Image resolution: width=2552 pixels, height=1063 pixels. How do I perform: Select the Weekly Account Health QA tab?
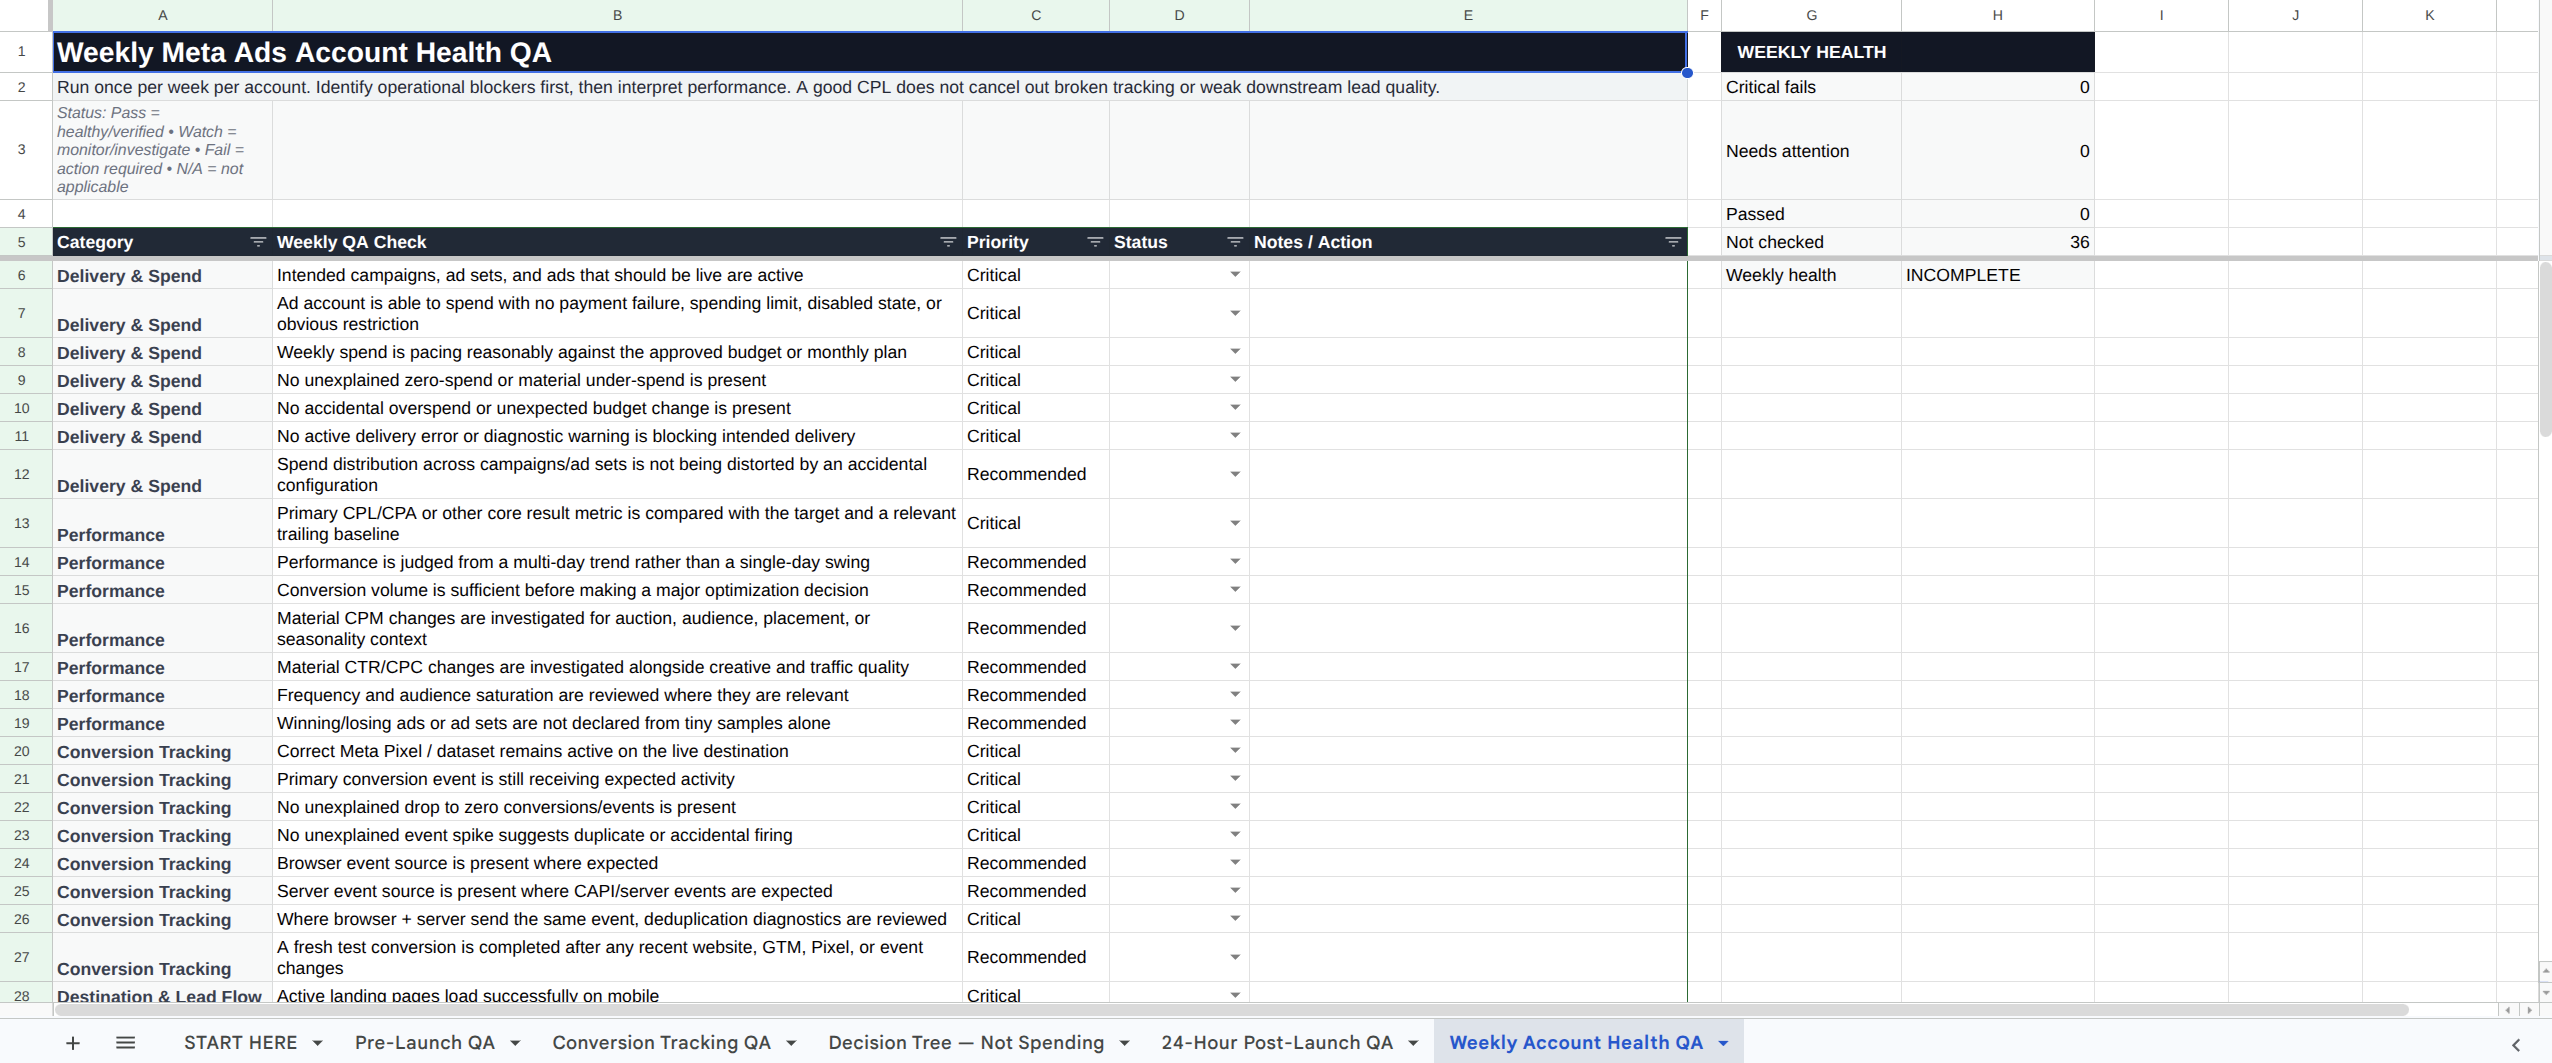pos(1576,1043)
